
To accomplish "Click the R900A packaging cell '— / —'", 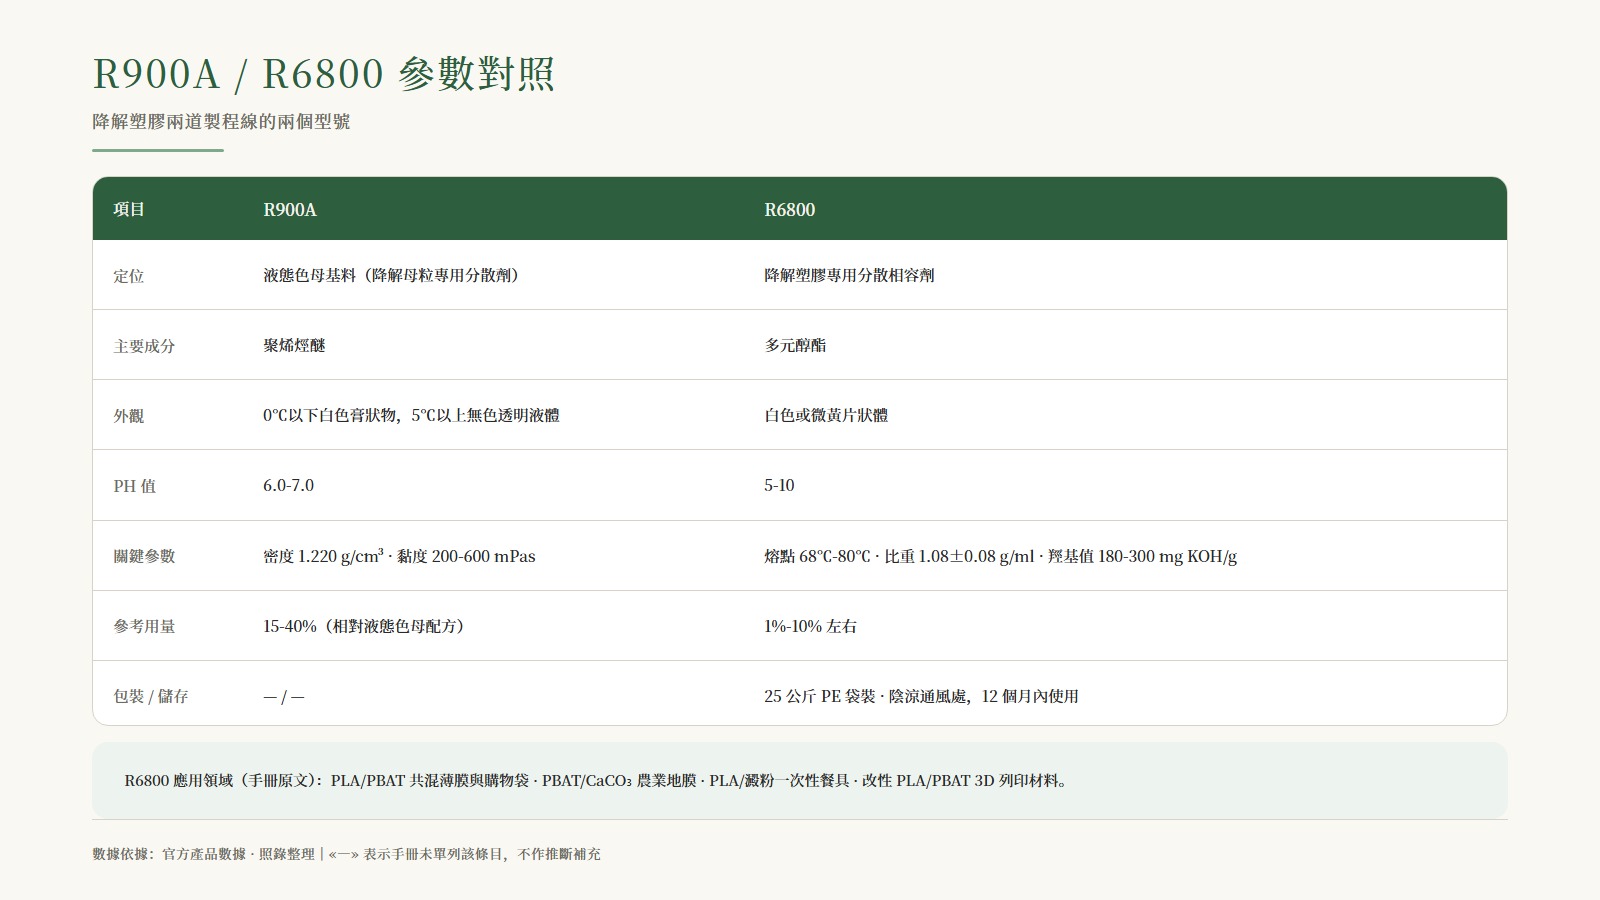I will [x=284, y=697].
